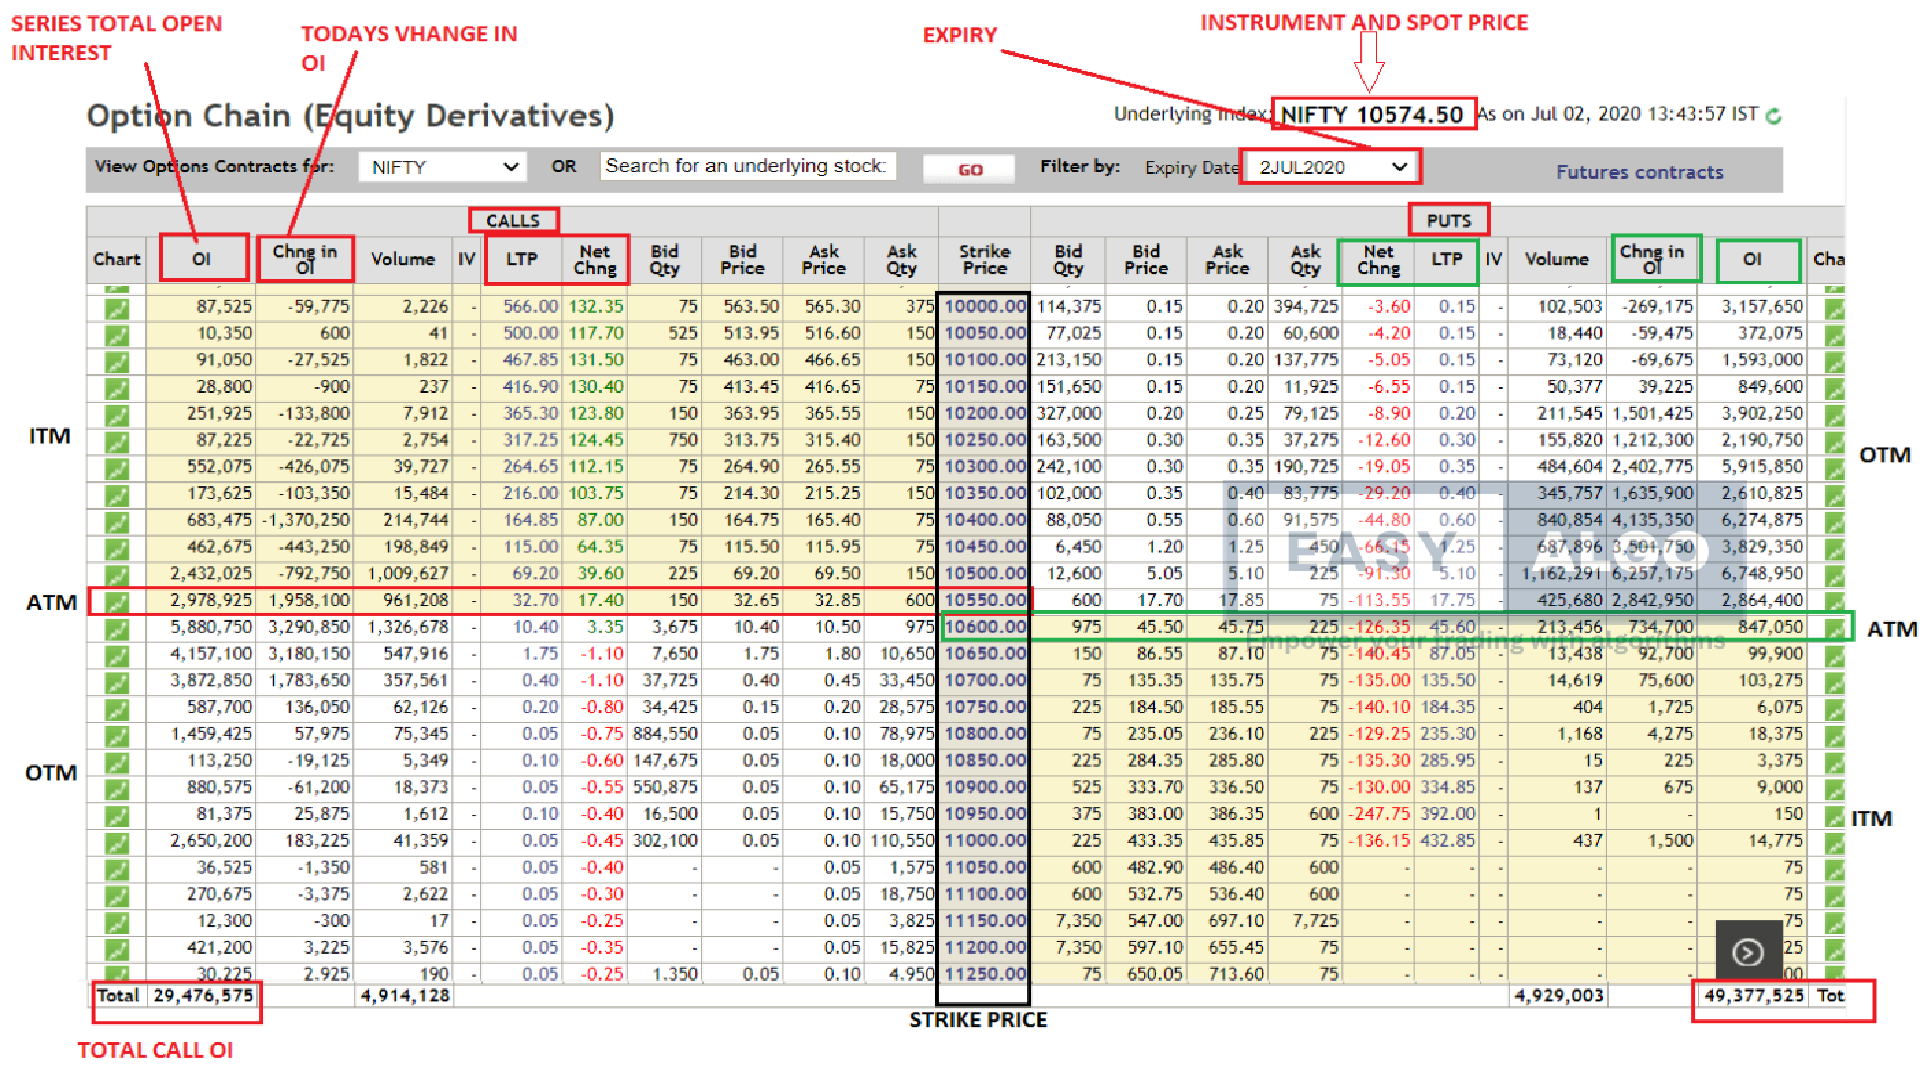Click the CALLS section header
Screen dimensions: 1920x1080
(513, 220)
